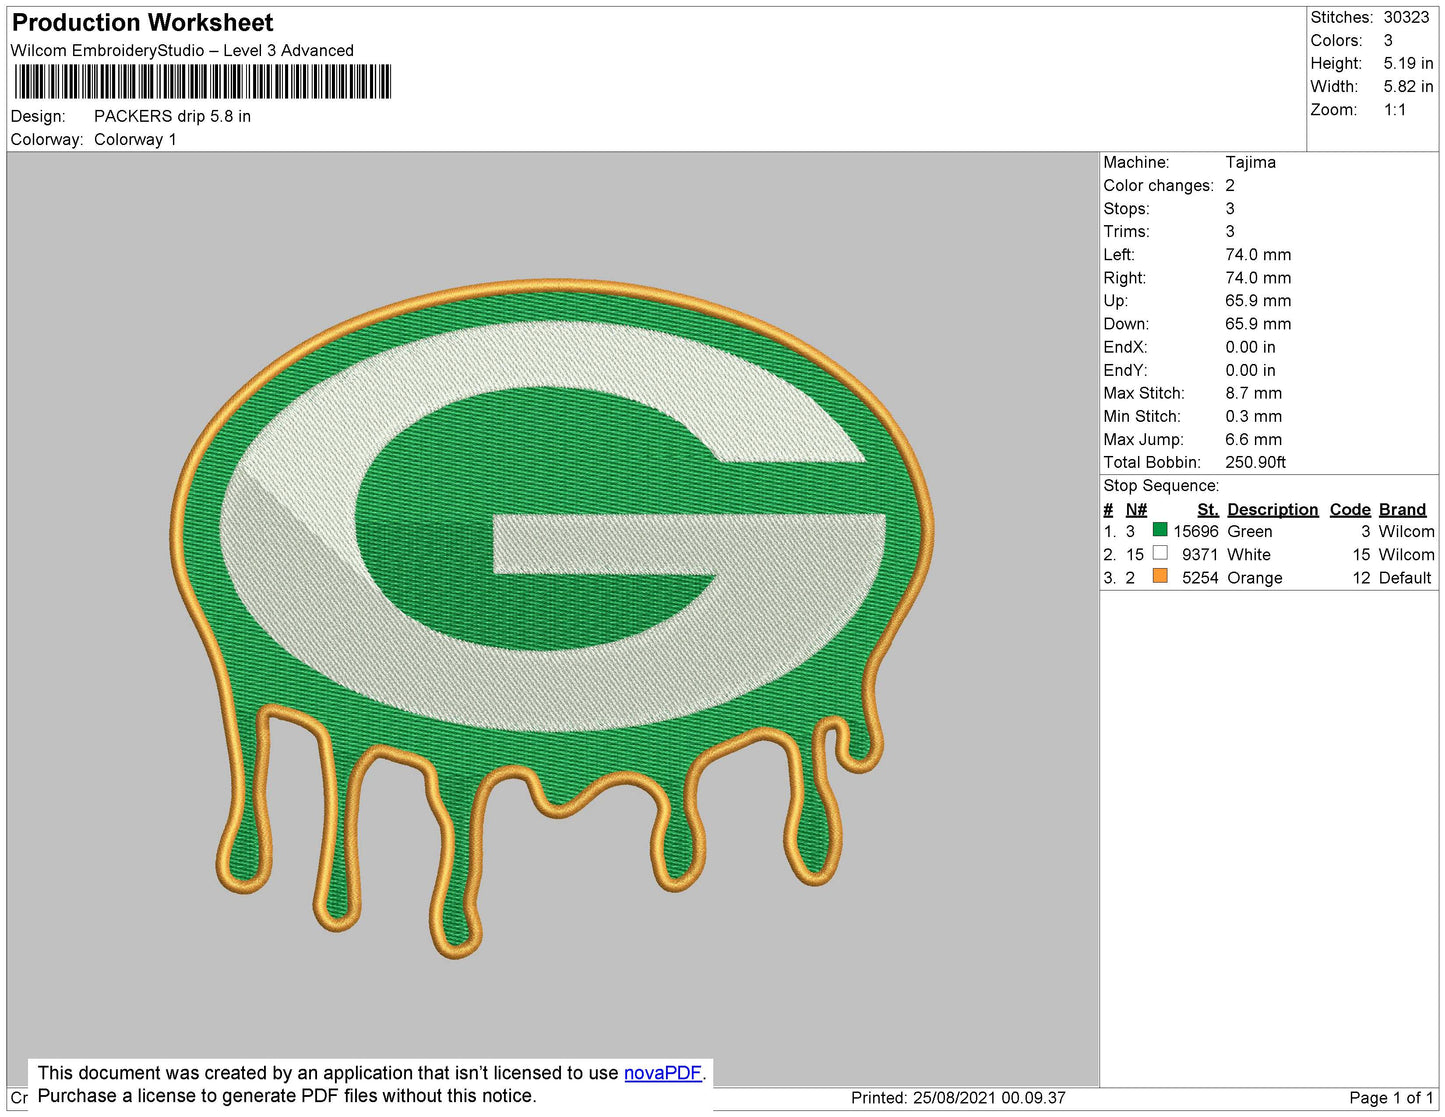This screenshot has height=1117, width=1445.
Task: Click the 'Colors:' label in the header
Action: pos(1336,41)
